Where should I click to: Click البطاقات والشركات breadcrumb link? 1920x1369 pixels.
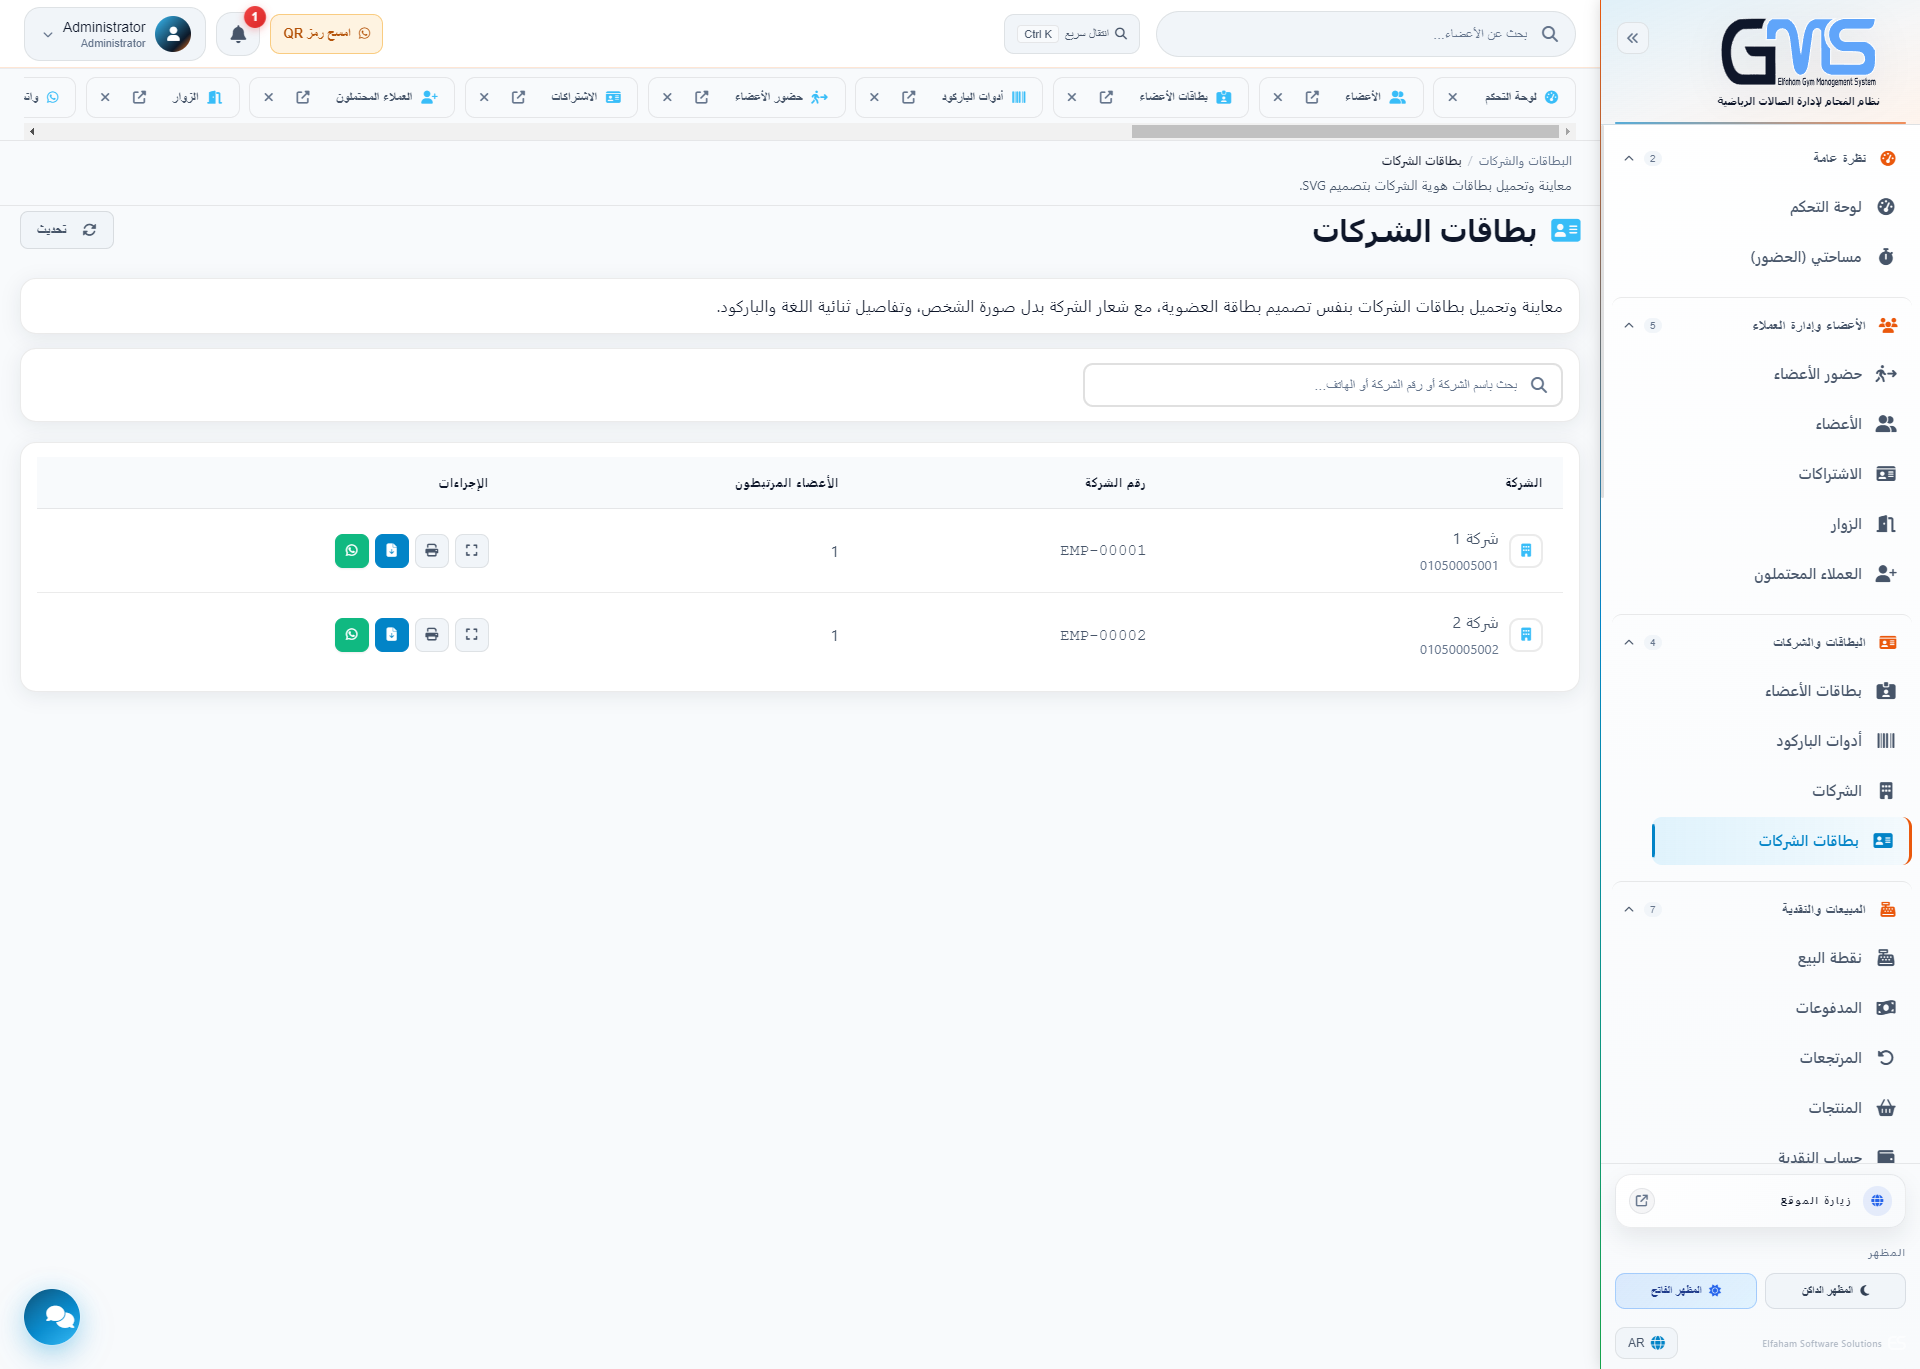(1525, 161)
